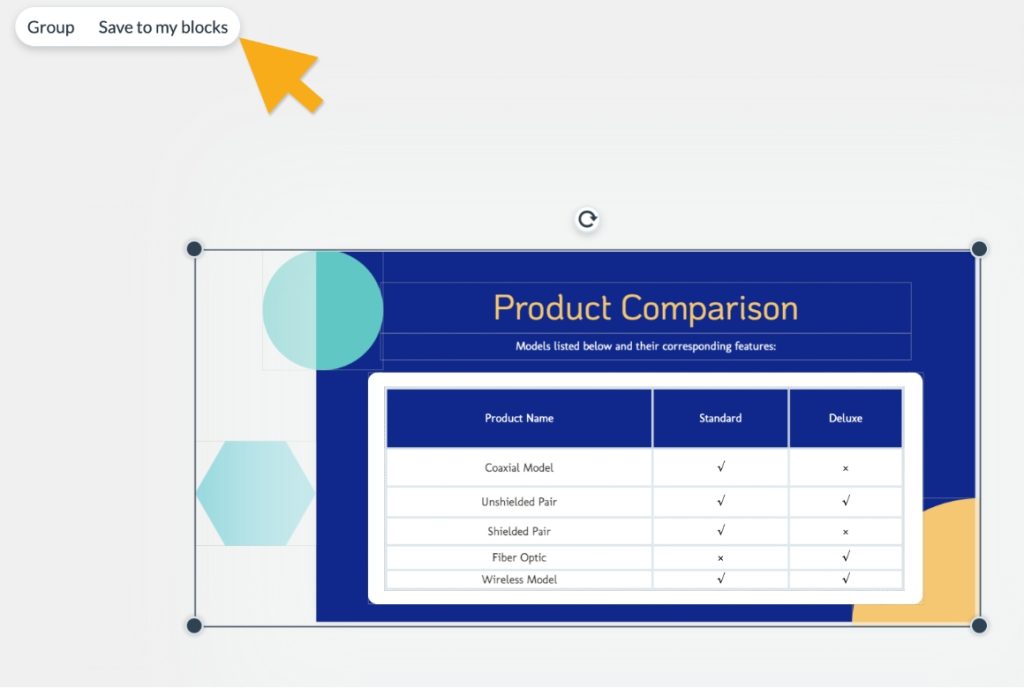Image resolution: width=1024 pixels, height=689 pixels.
Task: Click the top-right selection handle
Action: coord(977,248)
